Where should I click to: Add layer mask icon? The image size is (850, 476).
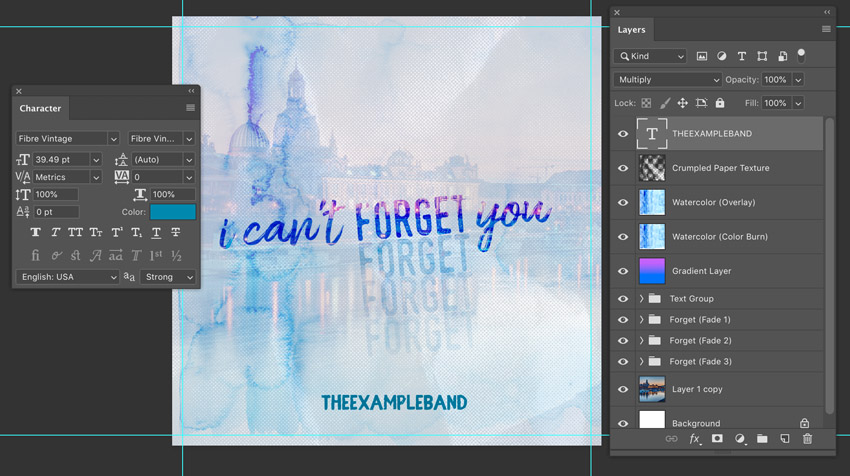pyautogui.click(x=717, y=438)
